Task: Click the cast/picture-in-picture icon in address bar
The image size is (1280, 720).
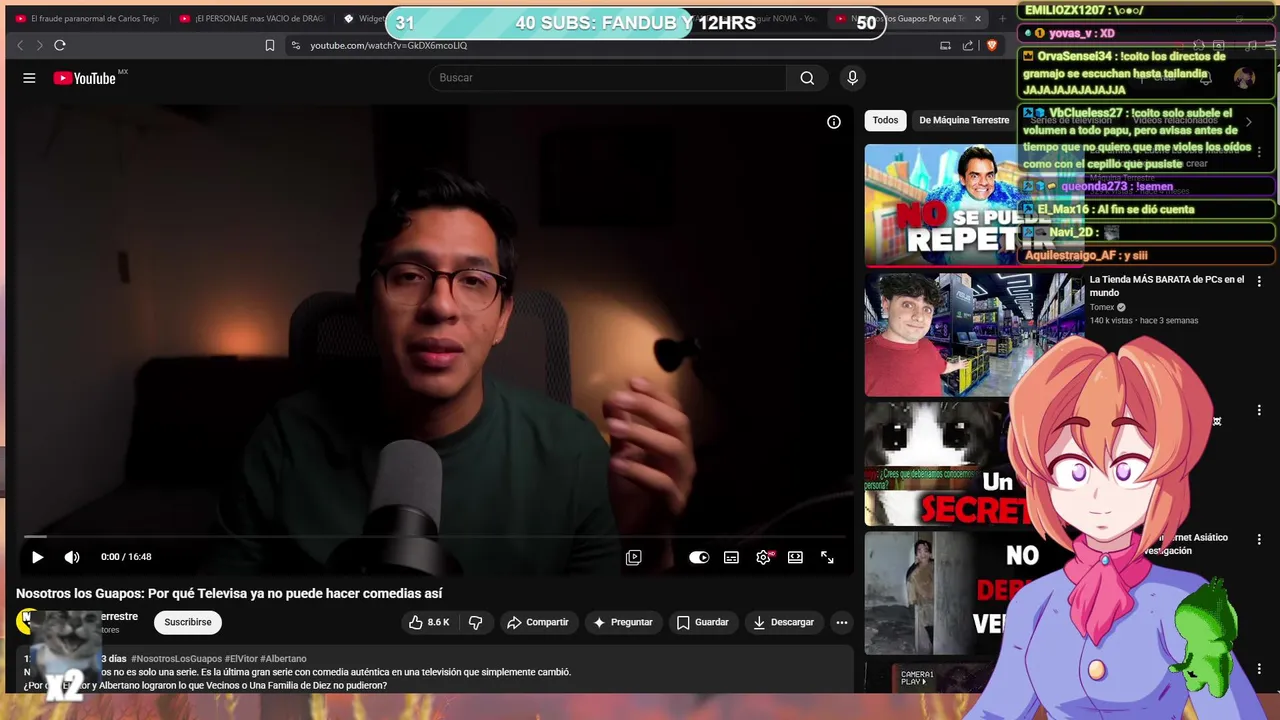Action: pos(945,45)
